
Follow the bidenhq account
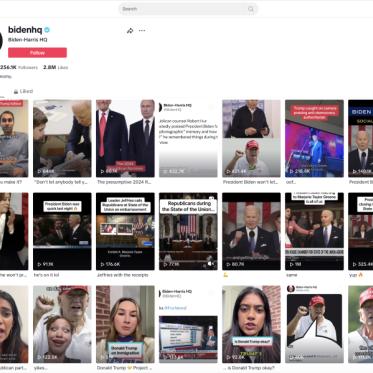tap(37, 53)
